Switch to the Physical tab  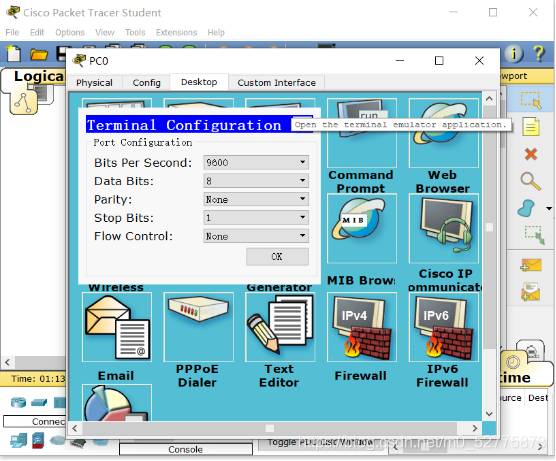pos(94,83)
